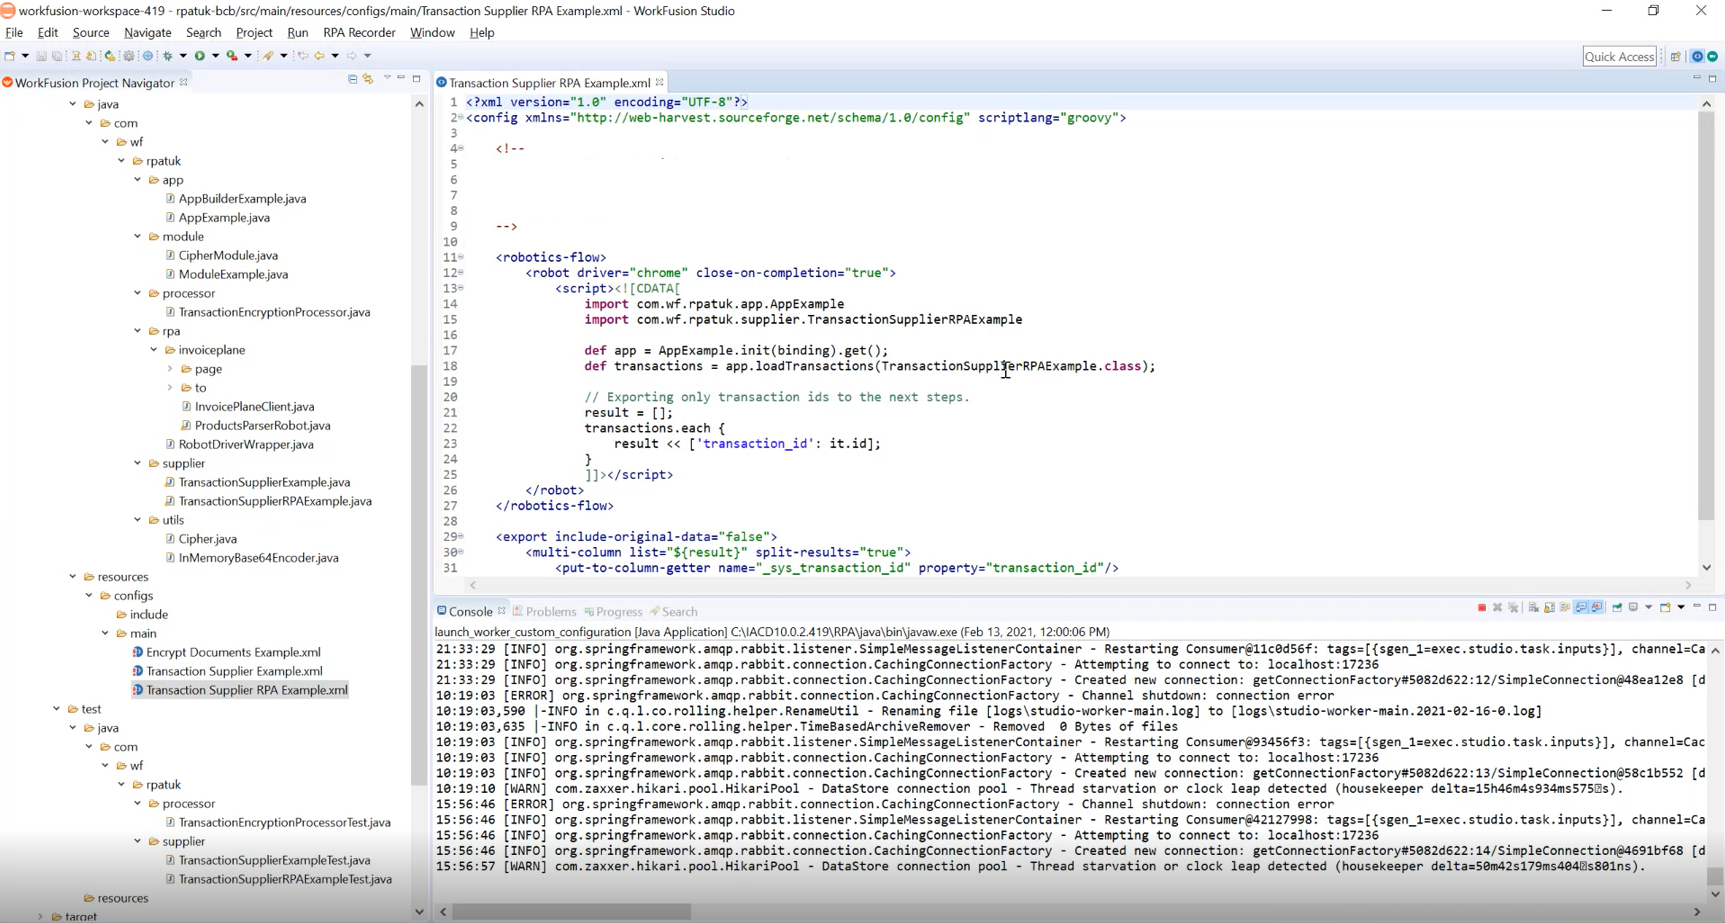The height and width of the screenshot is (923, 1725).
Task: Open Project Navigator View Menu triangle
Action: click(x=387, y=78)
